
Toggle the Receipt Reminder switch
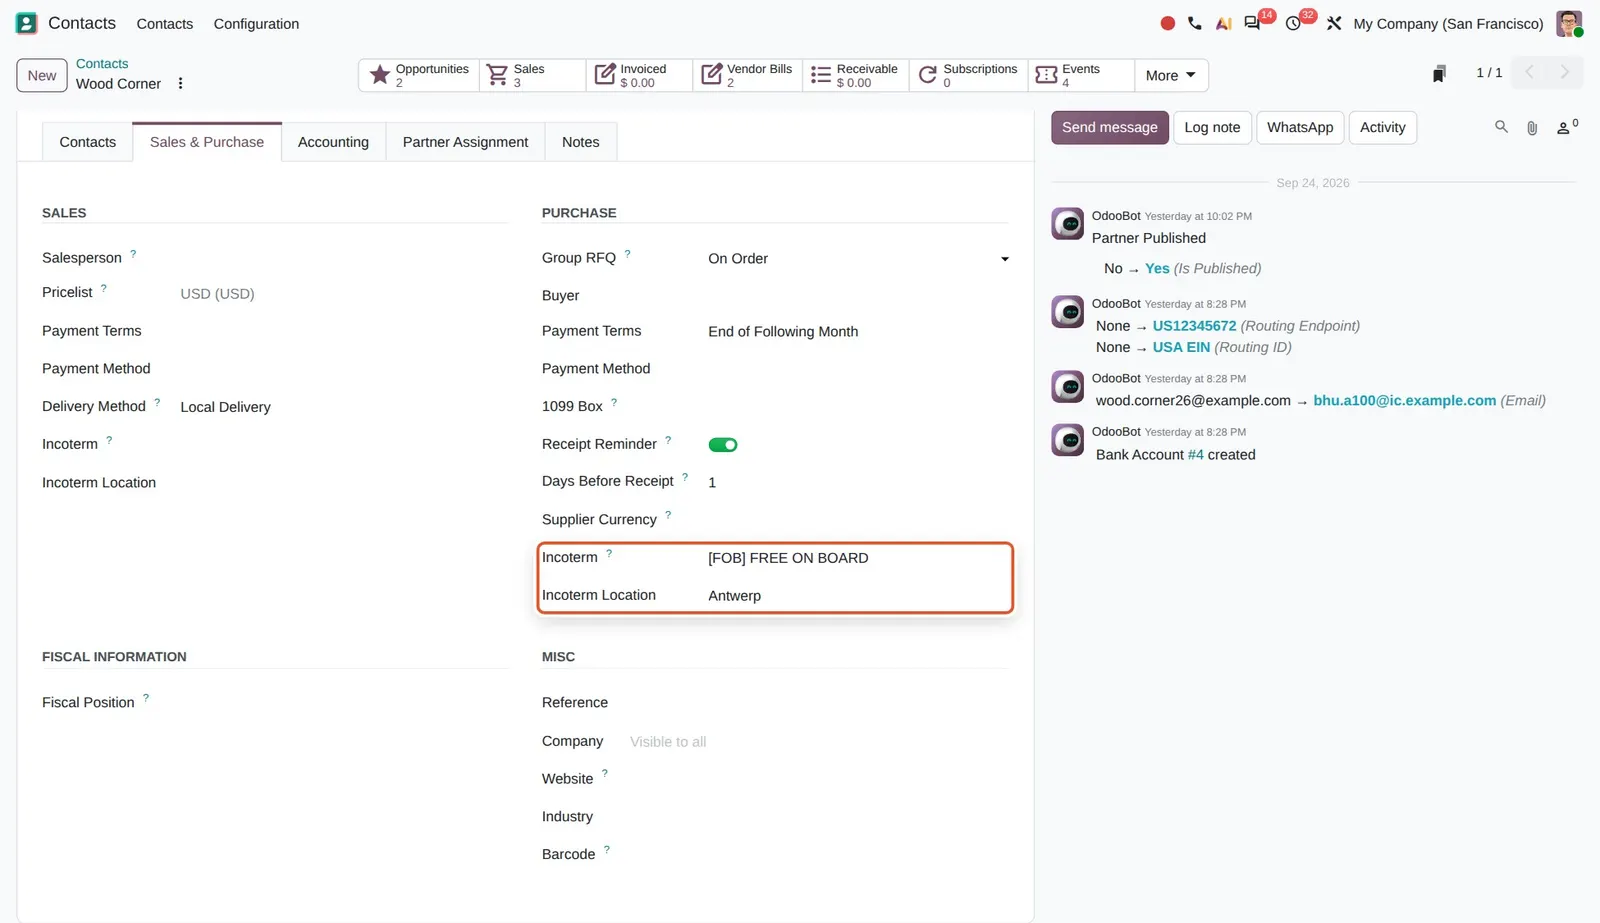point(723,445)
